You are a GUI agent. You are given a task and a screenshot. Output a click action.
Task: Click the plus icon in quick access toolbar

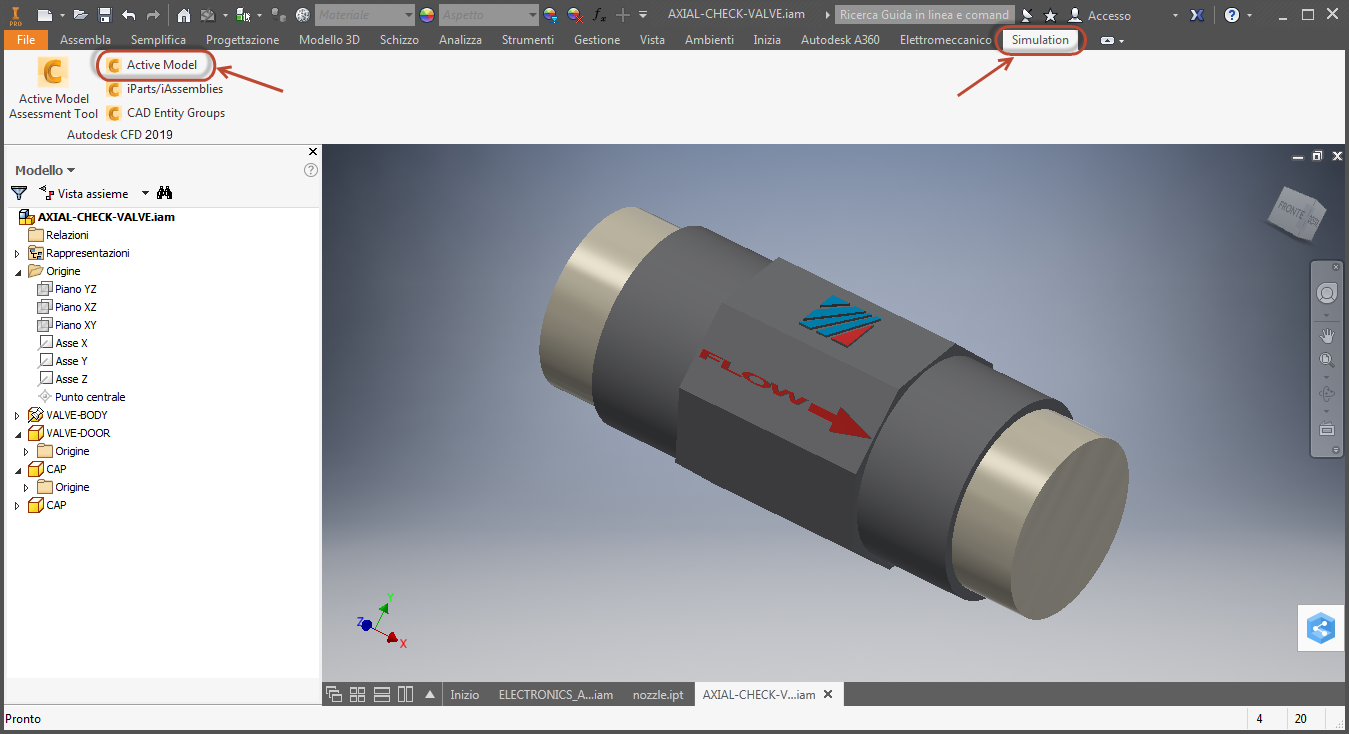click(622, 15)
